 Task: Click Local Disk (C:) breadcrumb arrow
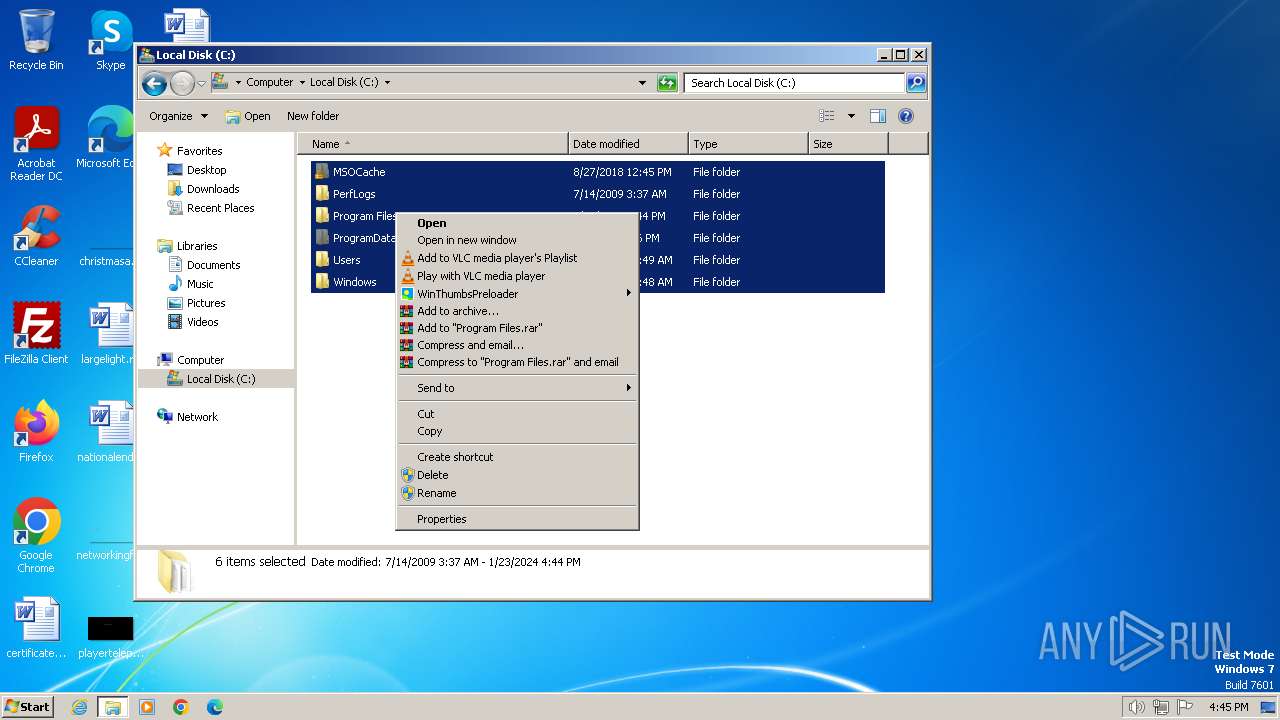(x=387, y=83)
